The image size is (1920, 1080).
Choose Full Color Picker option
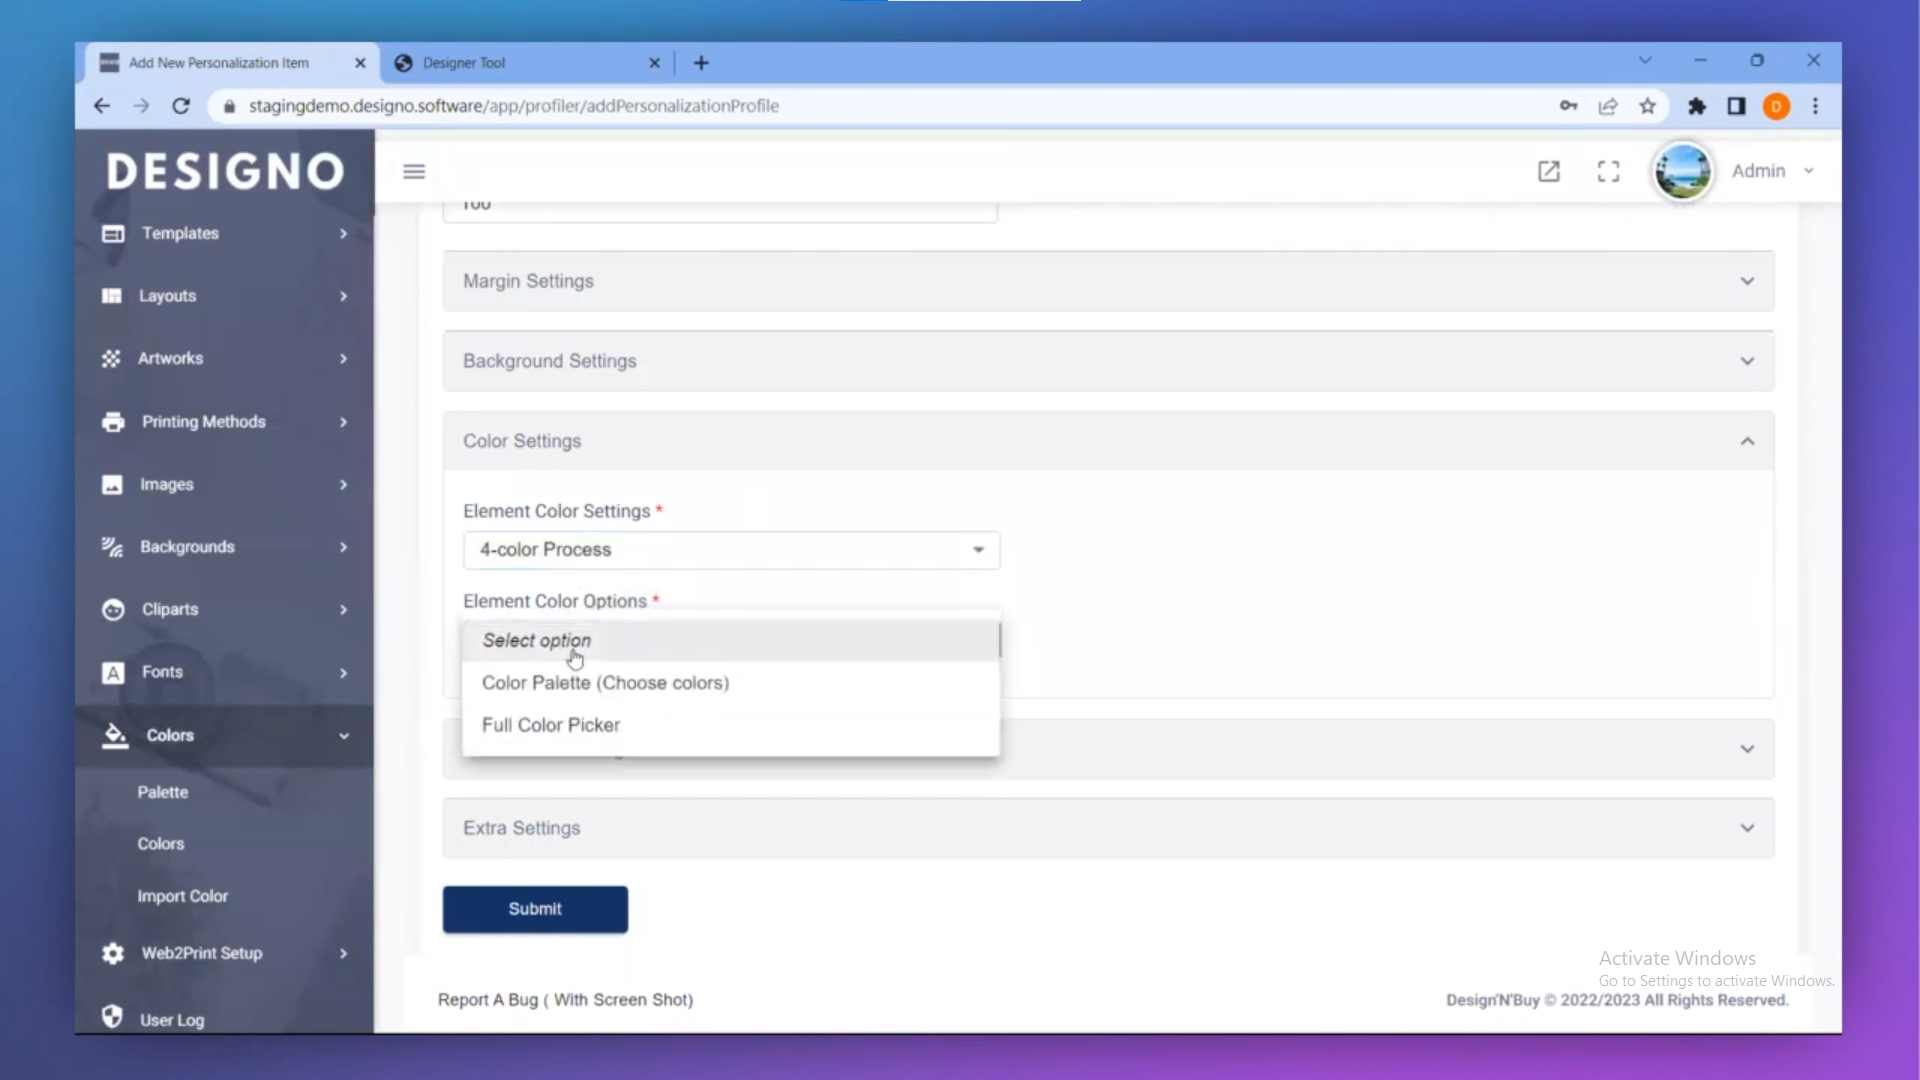551,725
